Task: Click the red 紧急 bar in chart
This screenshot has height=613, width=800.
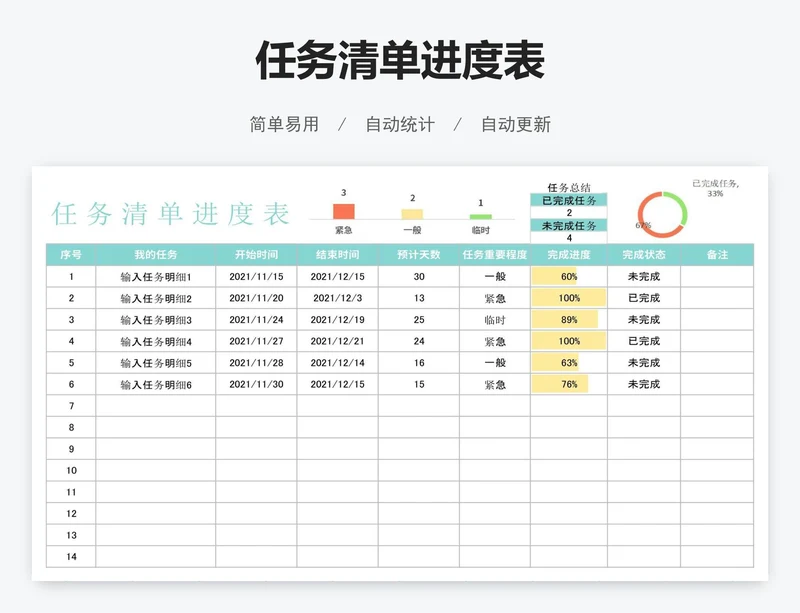Action: (x=343, y=211)
